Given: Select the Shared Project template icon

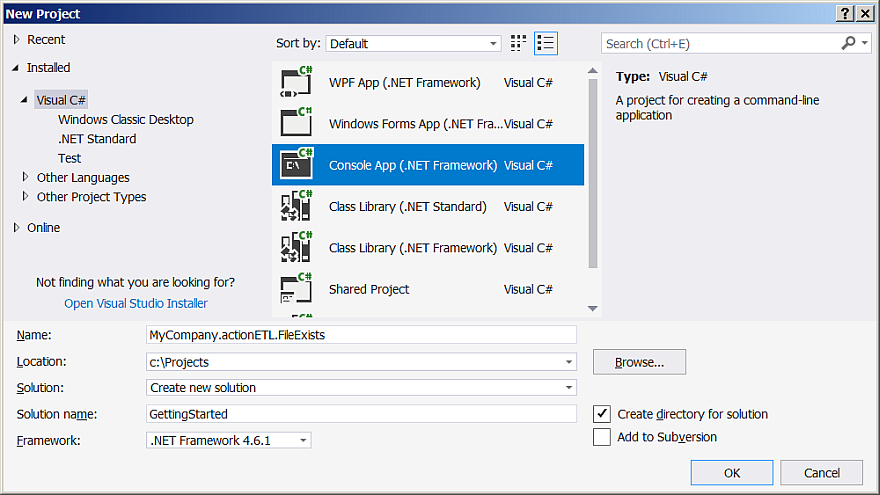Looking at the screenshot, I should click(296, 289).
